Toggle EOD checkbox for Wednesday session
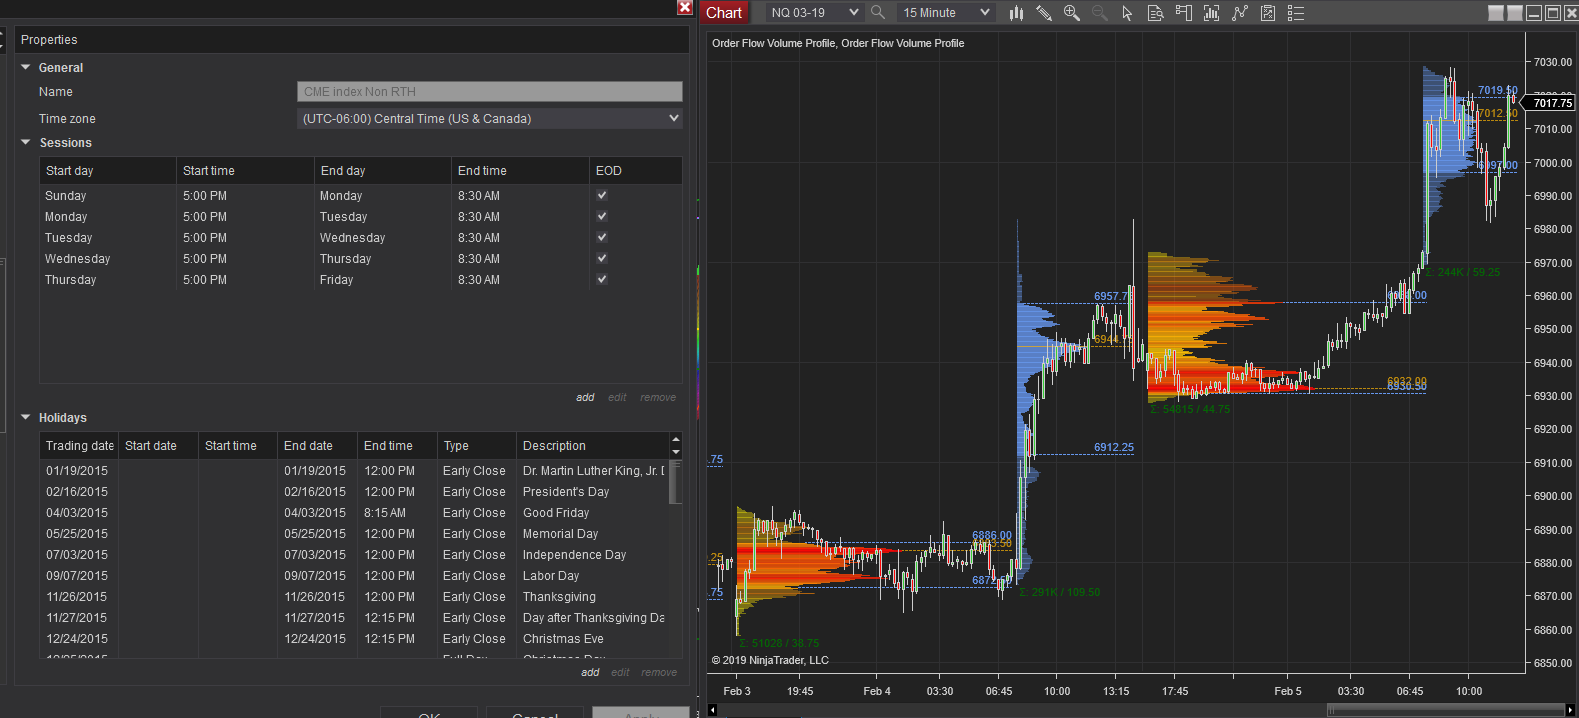Image resolution: width=1579 pixels, height=718 pixels. point(602,258)
